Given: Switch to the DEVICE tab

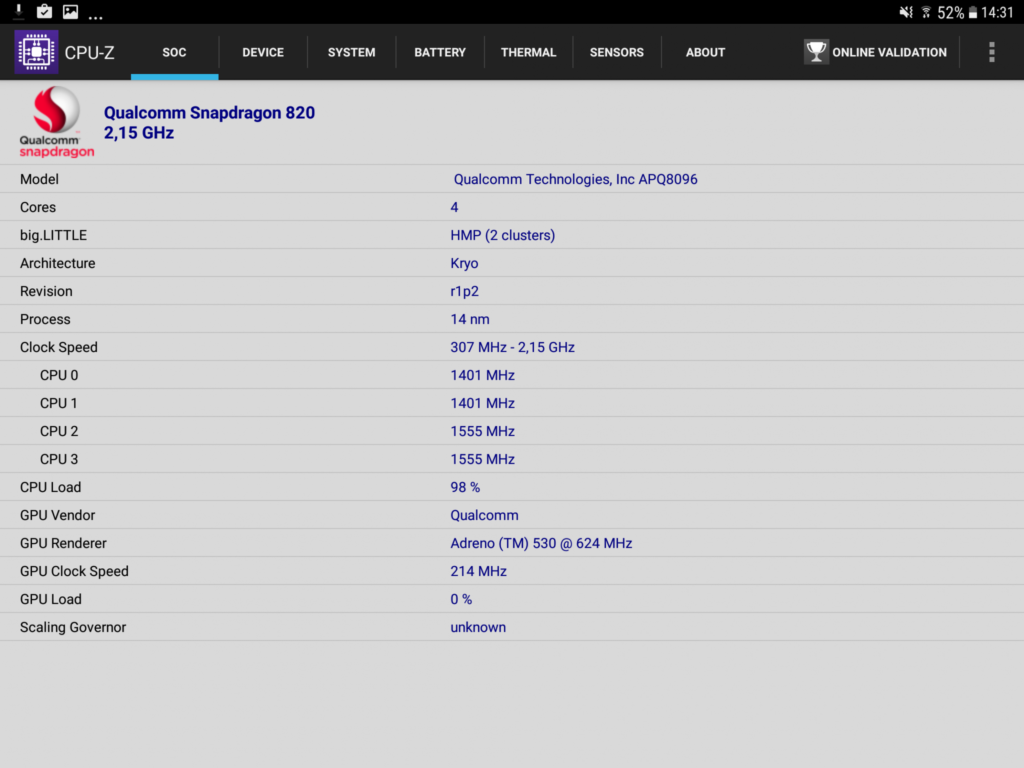Looking at the screenshot, I should 263,52.
